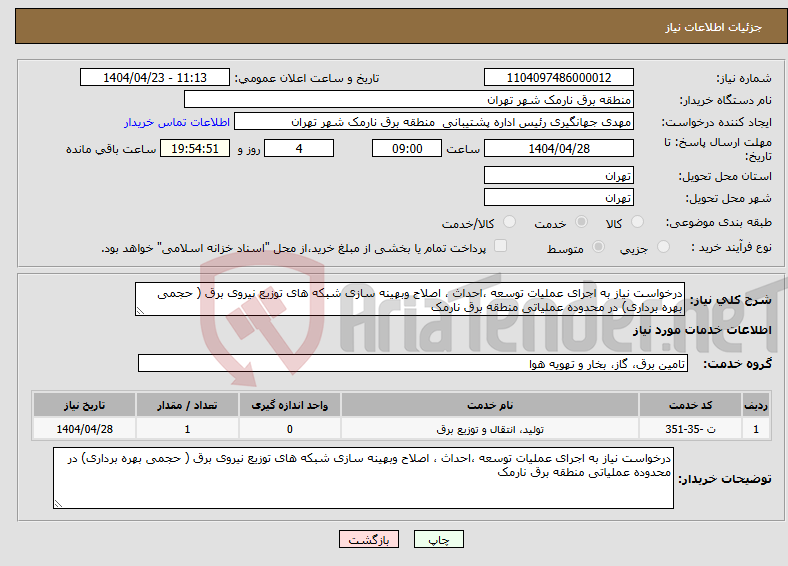Image resolution: width=788 pixels, height=566 pixels.
Task: Click the resize handle of توضیحات خریدار textarea
Action: pos(58,504)
